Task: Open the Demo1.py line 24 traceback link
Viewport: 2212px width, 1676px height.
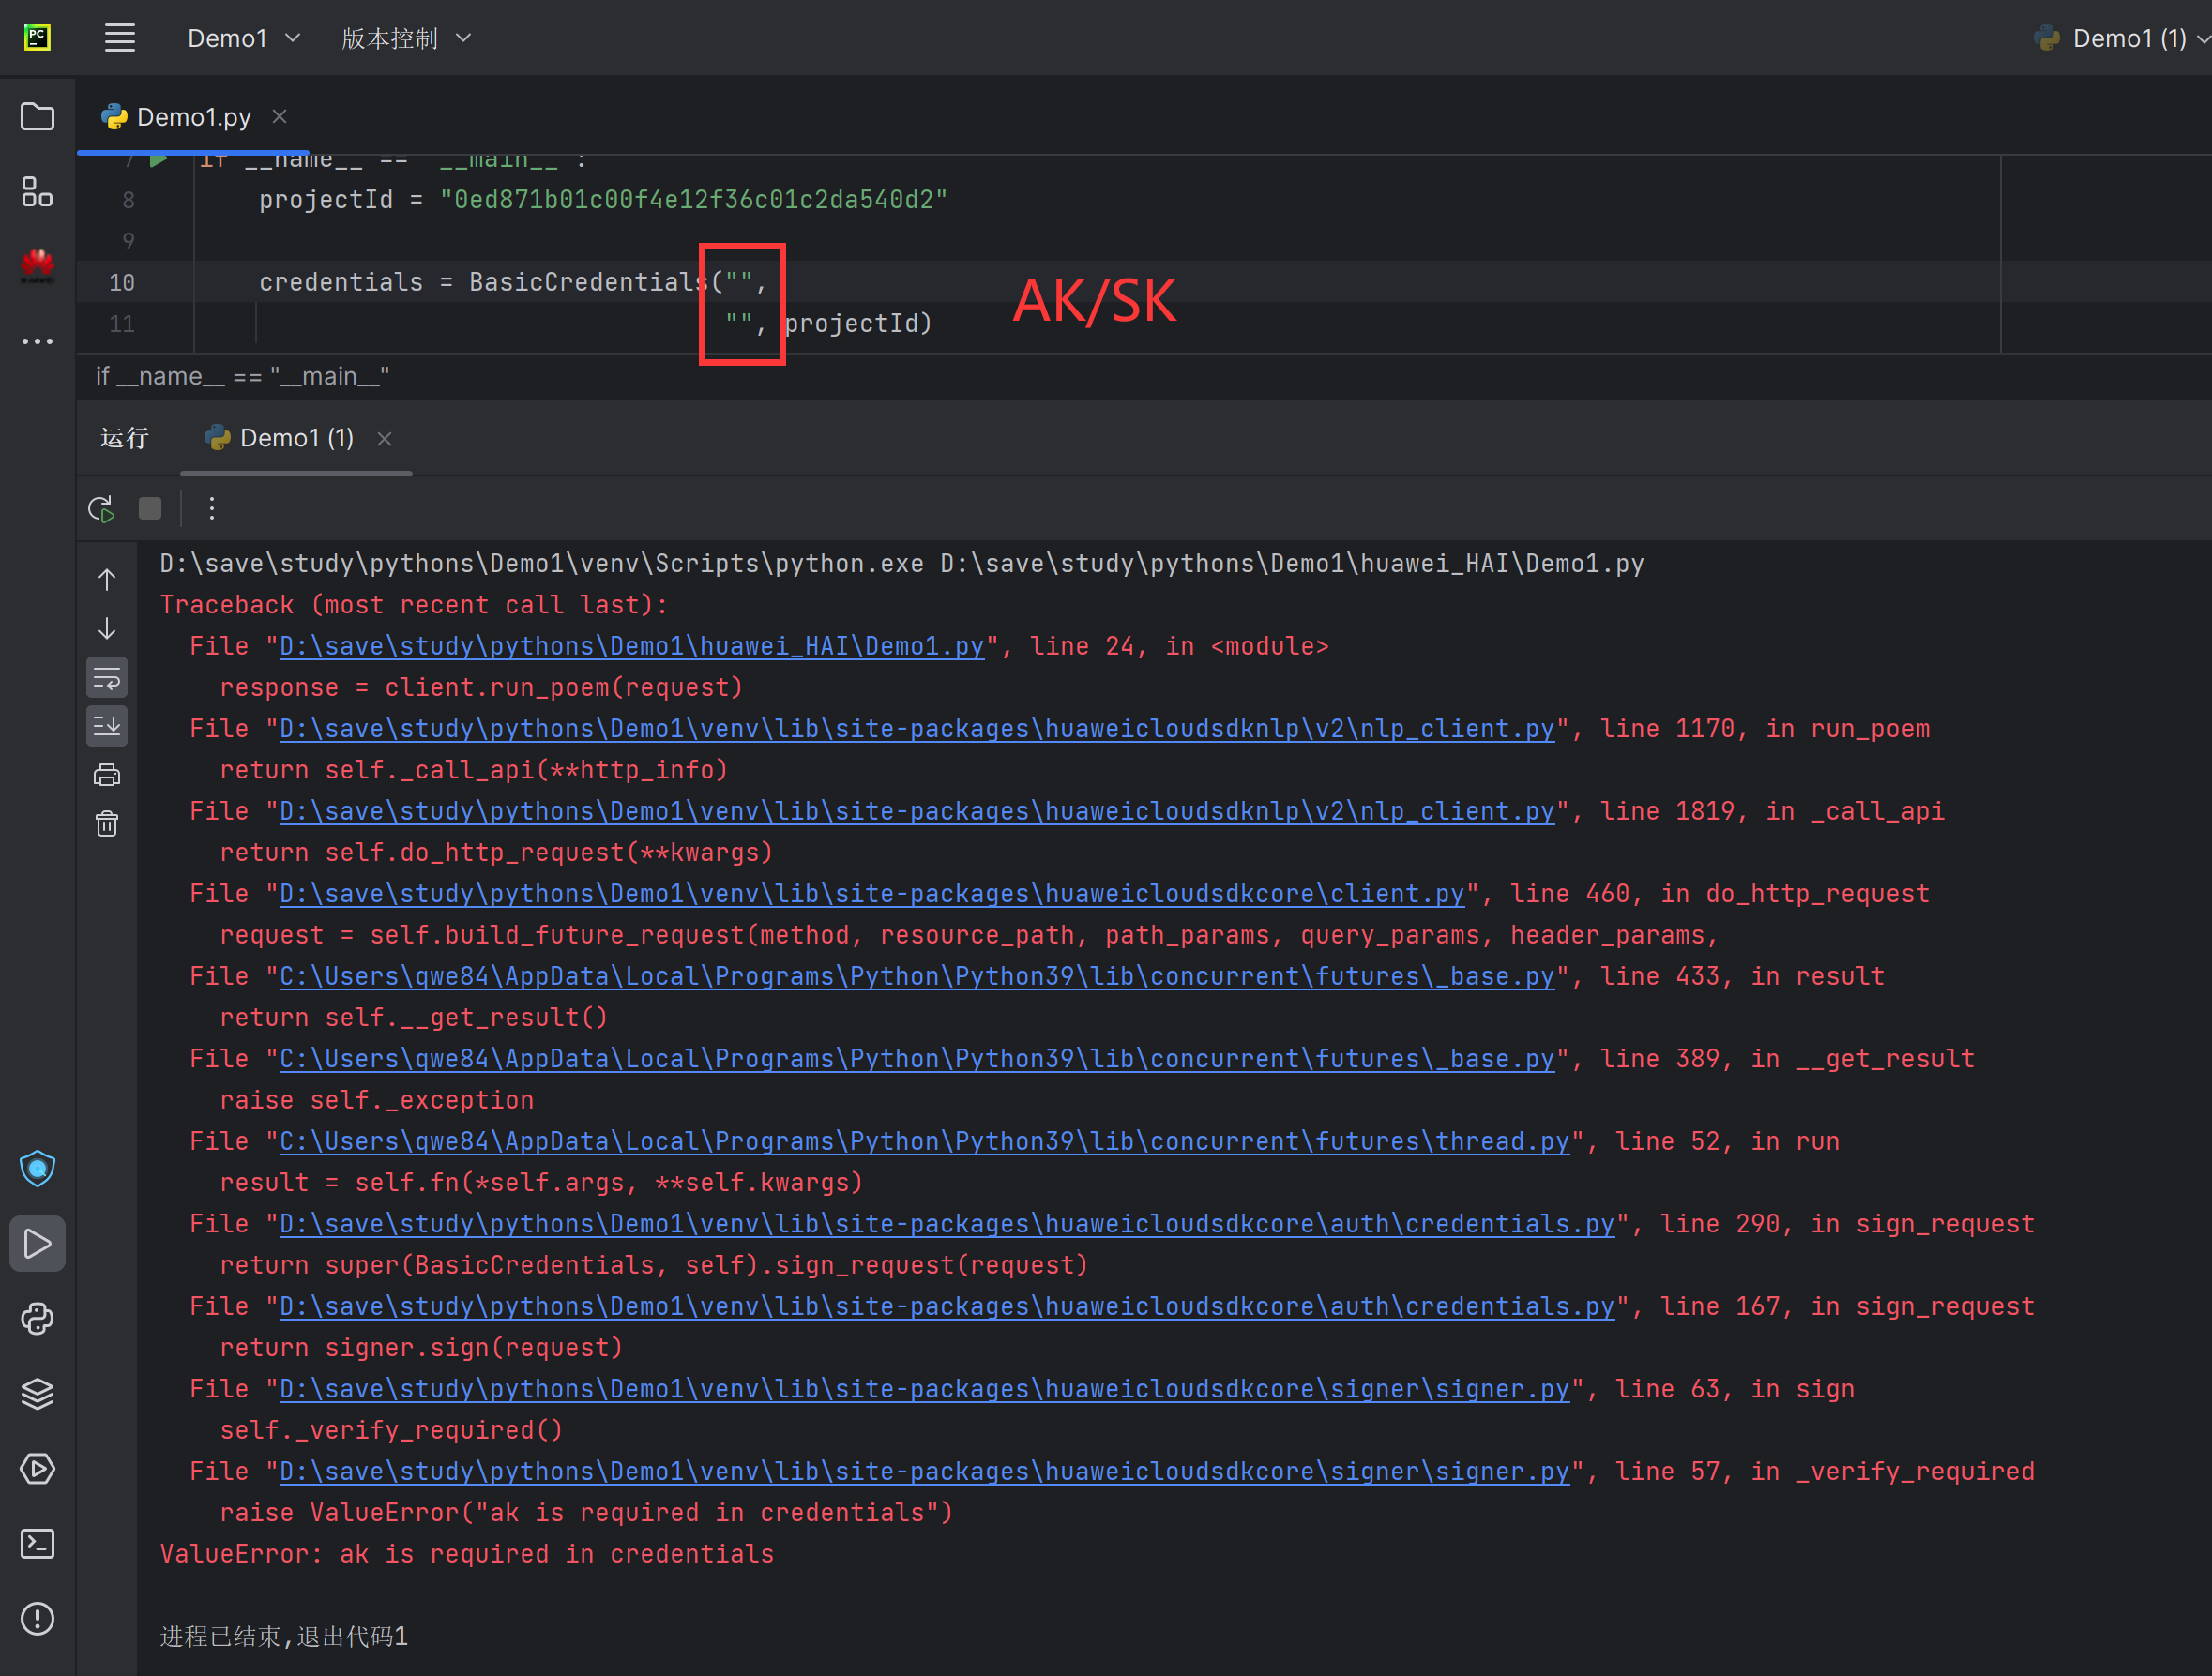Action: coord(631,646)
